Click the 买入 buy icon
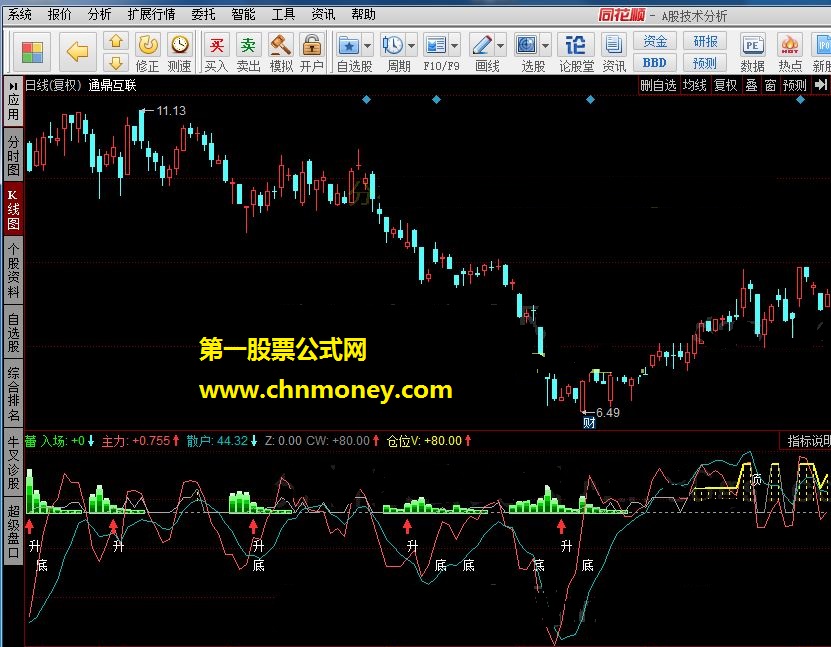831x647 pixels. pos(216,52)
